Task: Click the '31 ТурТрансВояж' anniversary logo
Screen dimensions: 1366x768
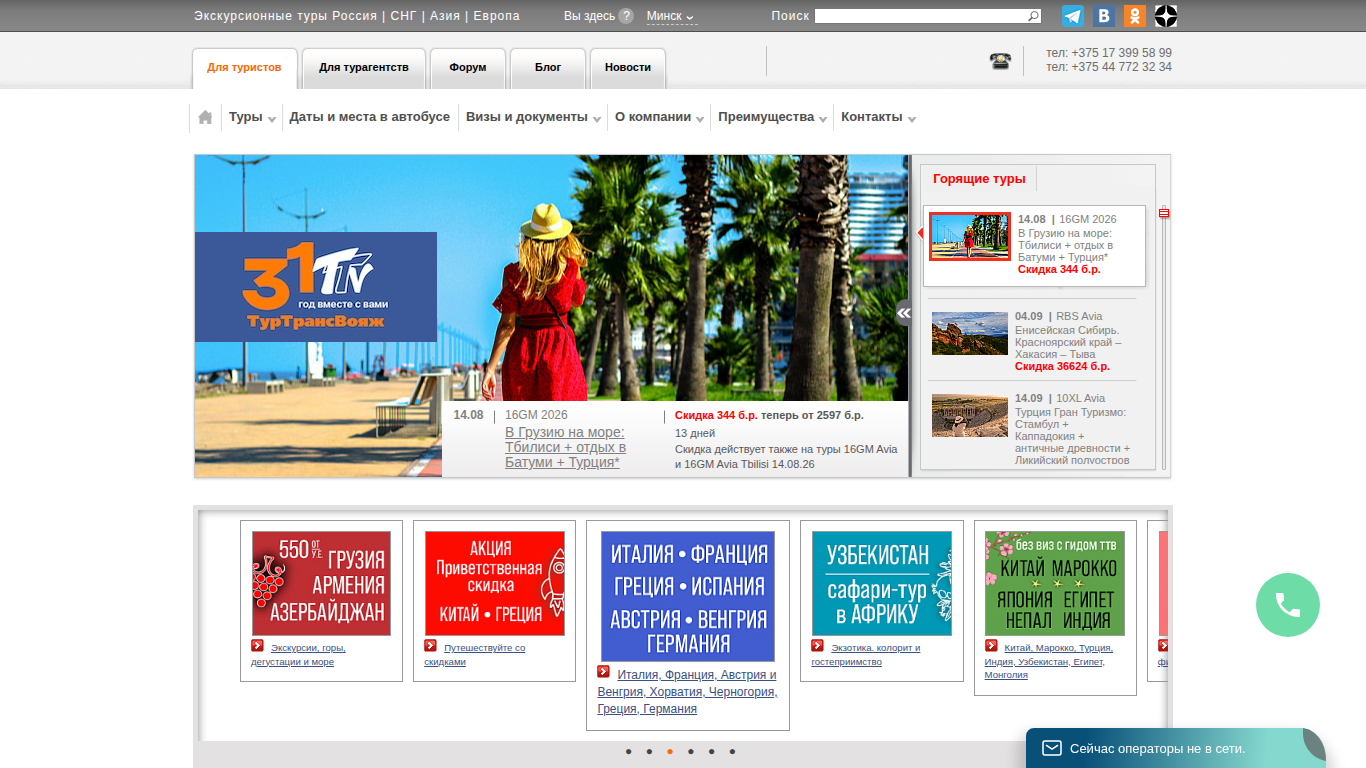Action: (316, 287)
